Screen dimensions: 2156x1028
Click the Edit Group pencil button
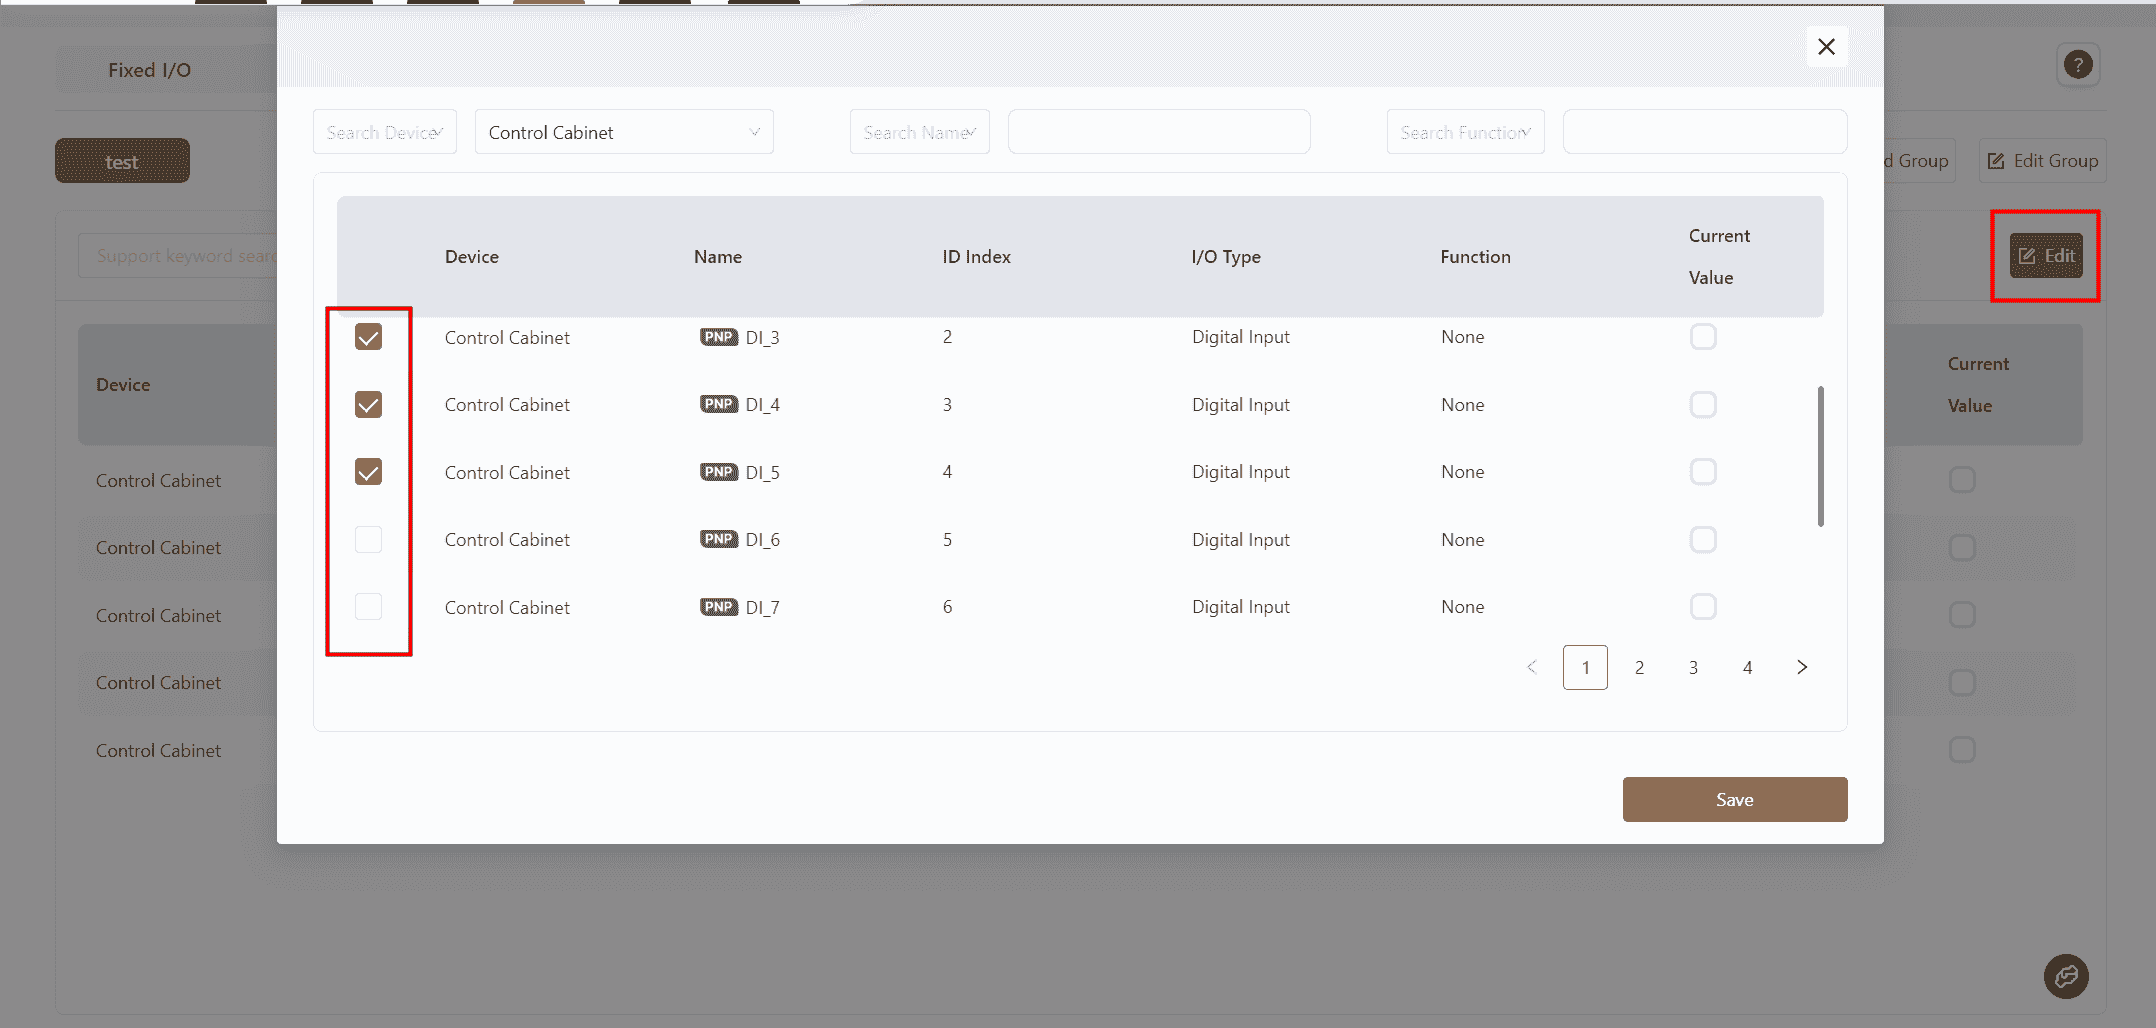[2042, 161]
